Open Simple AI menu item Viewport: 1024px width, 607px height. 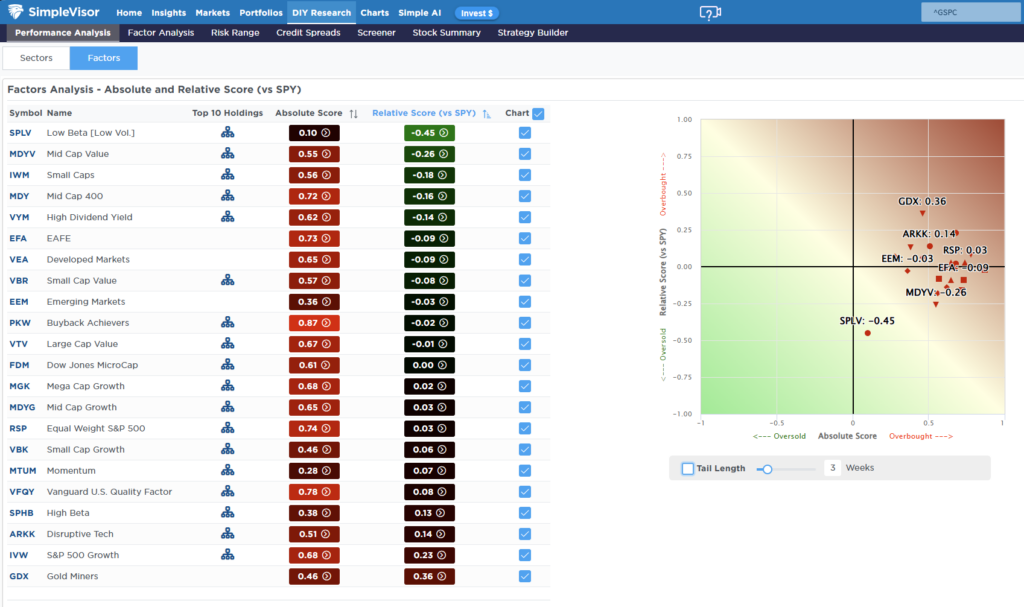(x=419, y=12)
